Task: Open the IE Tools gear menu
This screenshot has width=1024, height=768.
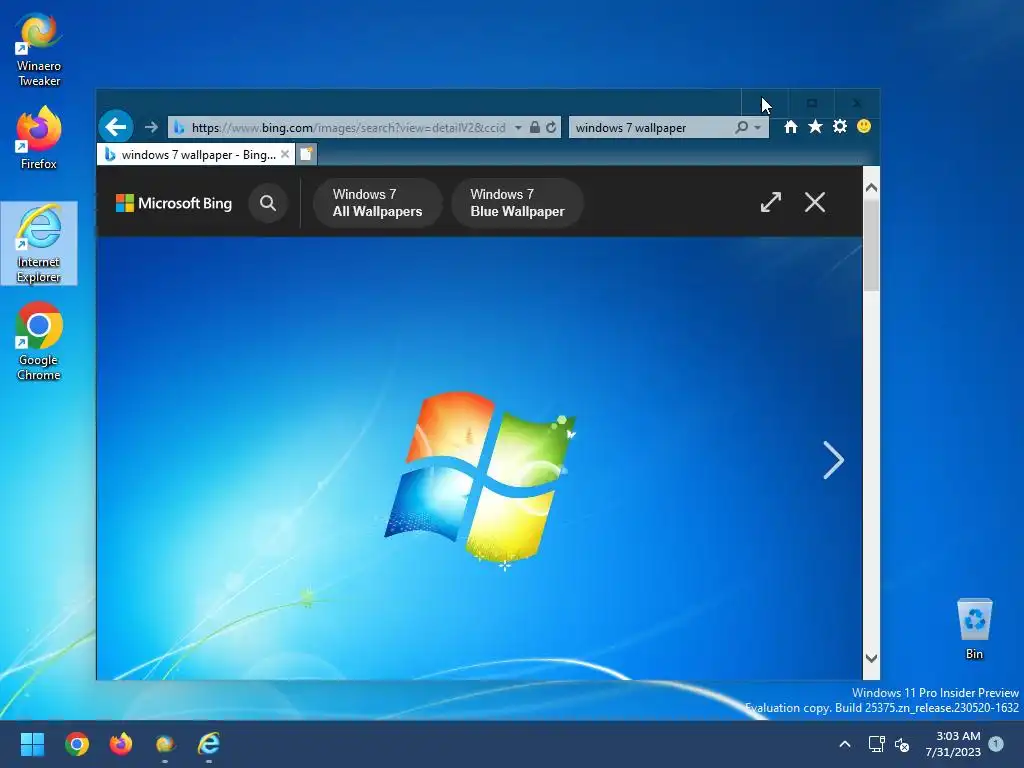Action: pyautogui.click(x=840, y=127)
